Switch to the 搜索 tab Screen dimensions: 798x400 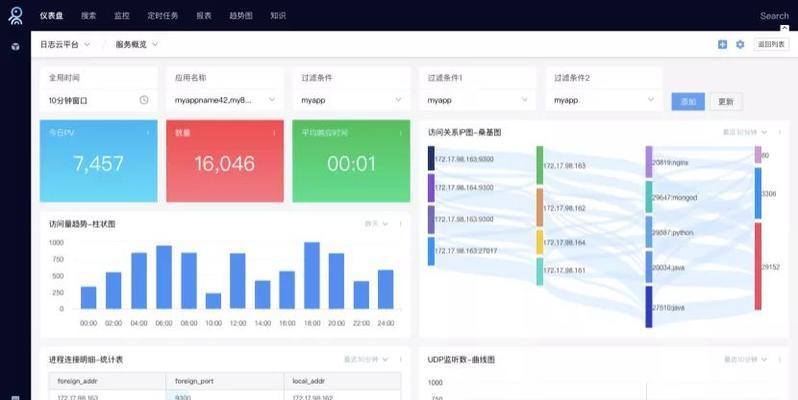(x=89, y=16)
